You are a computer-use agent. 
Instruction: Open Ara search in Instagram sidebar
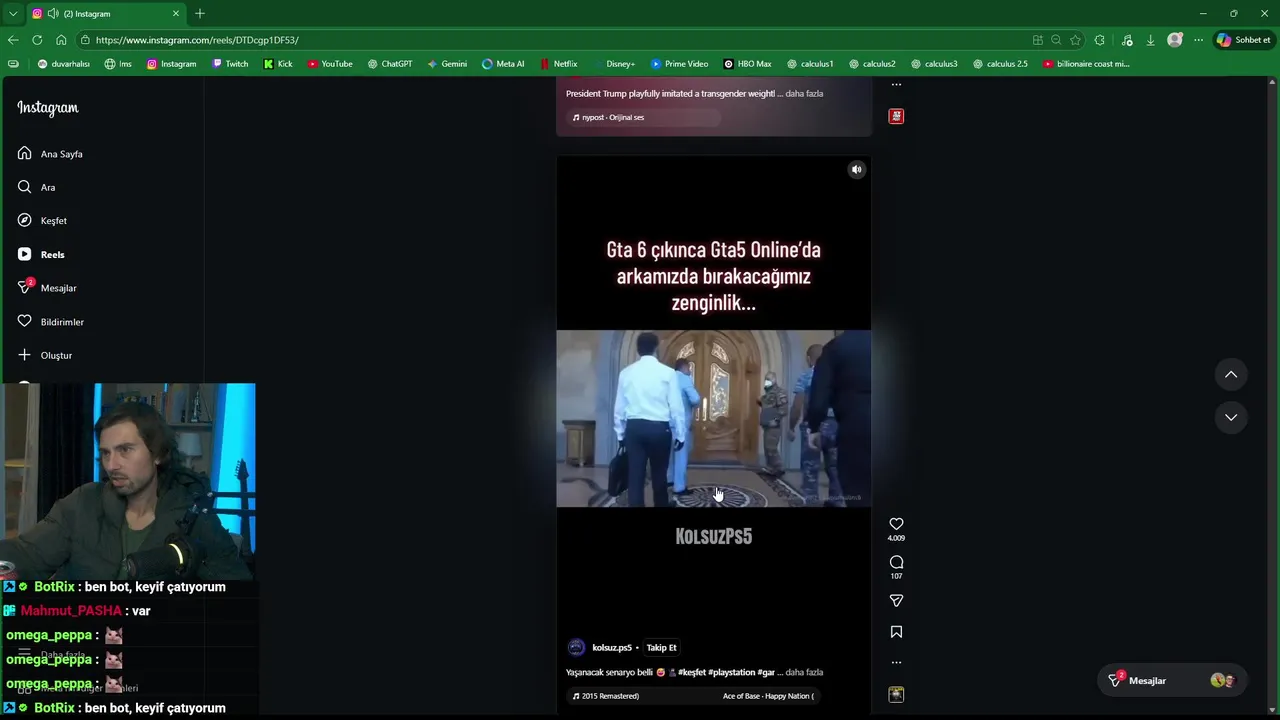click(36, 187)
